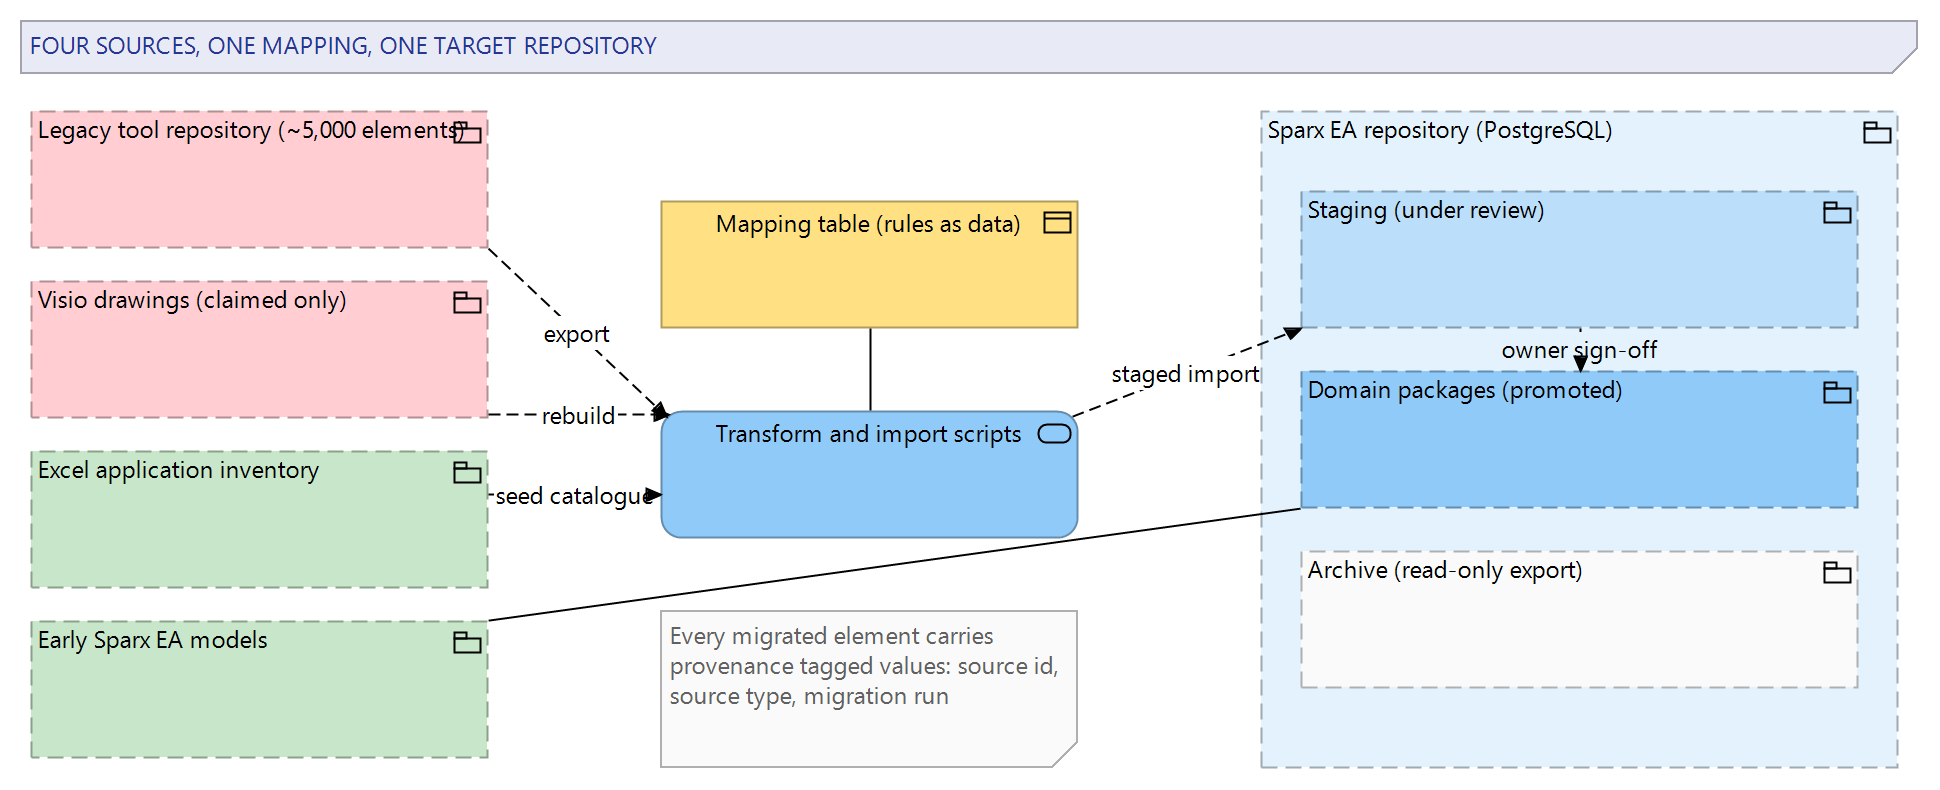Click the table icon on Mapping table element
1940x790 pixels.
[1057, 223]
